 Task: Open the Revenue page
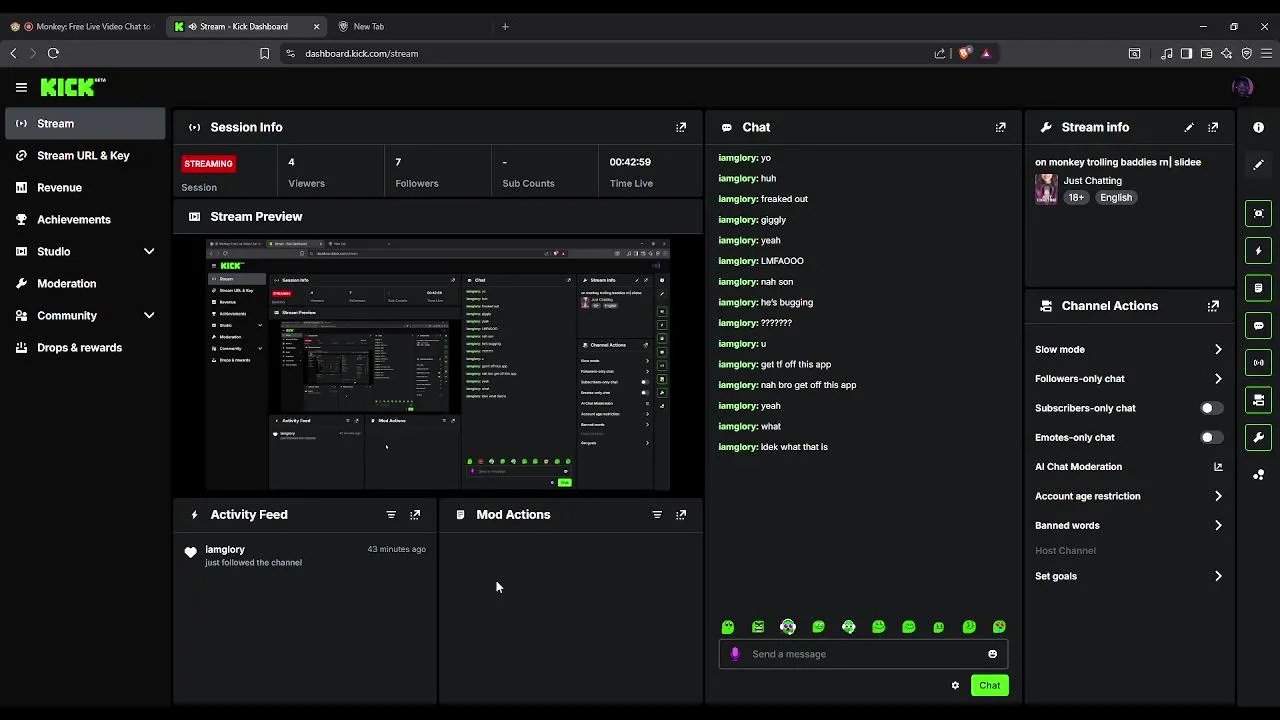coord(85,187)
